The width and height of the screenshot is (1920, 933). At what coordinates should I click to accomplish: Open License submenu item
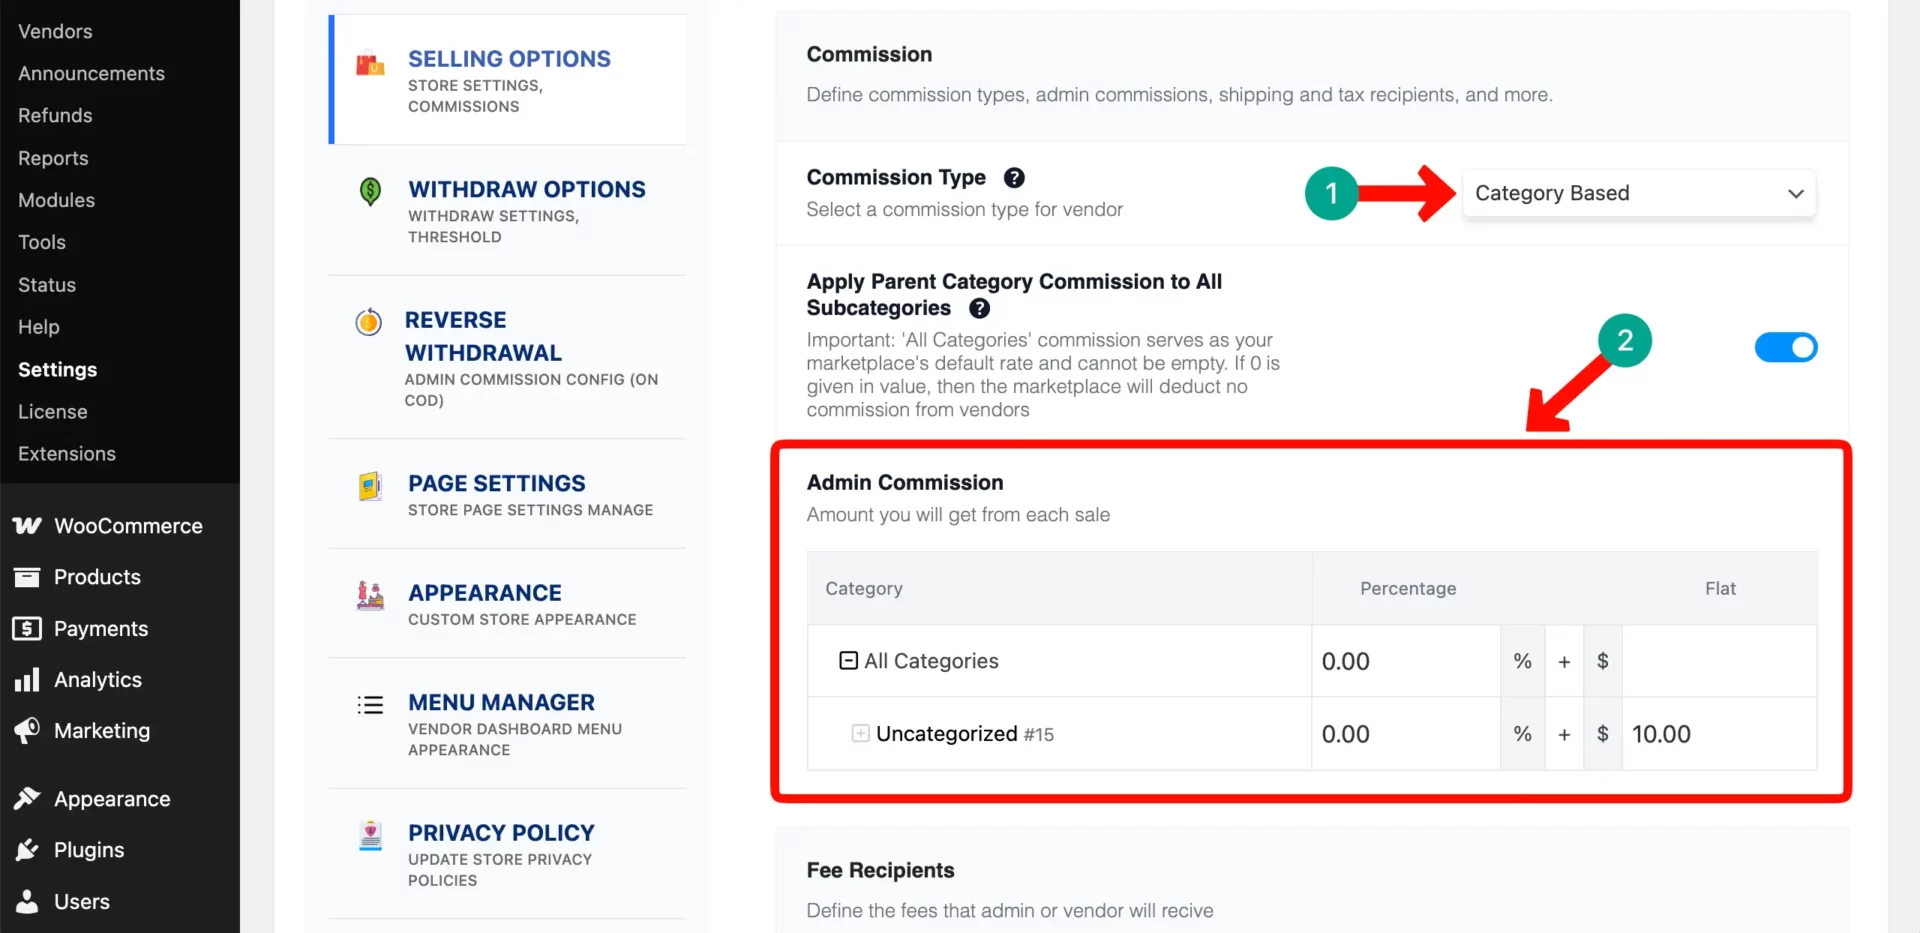(x=53, y=411)
